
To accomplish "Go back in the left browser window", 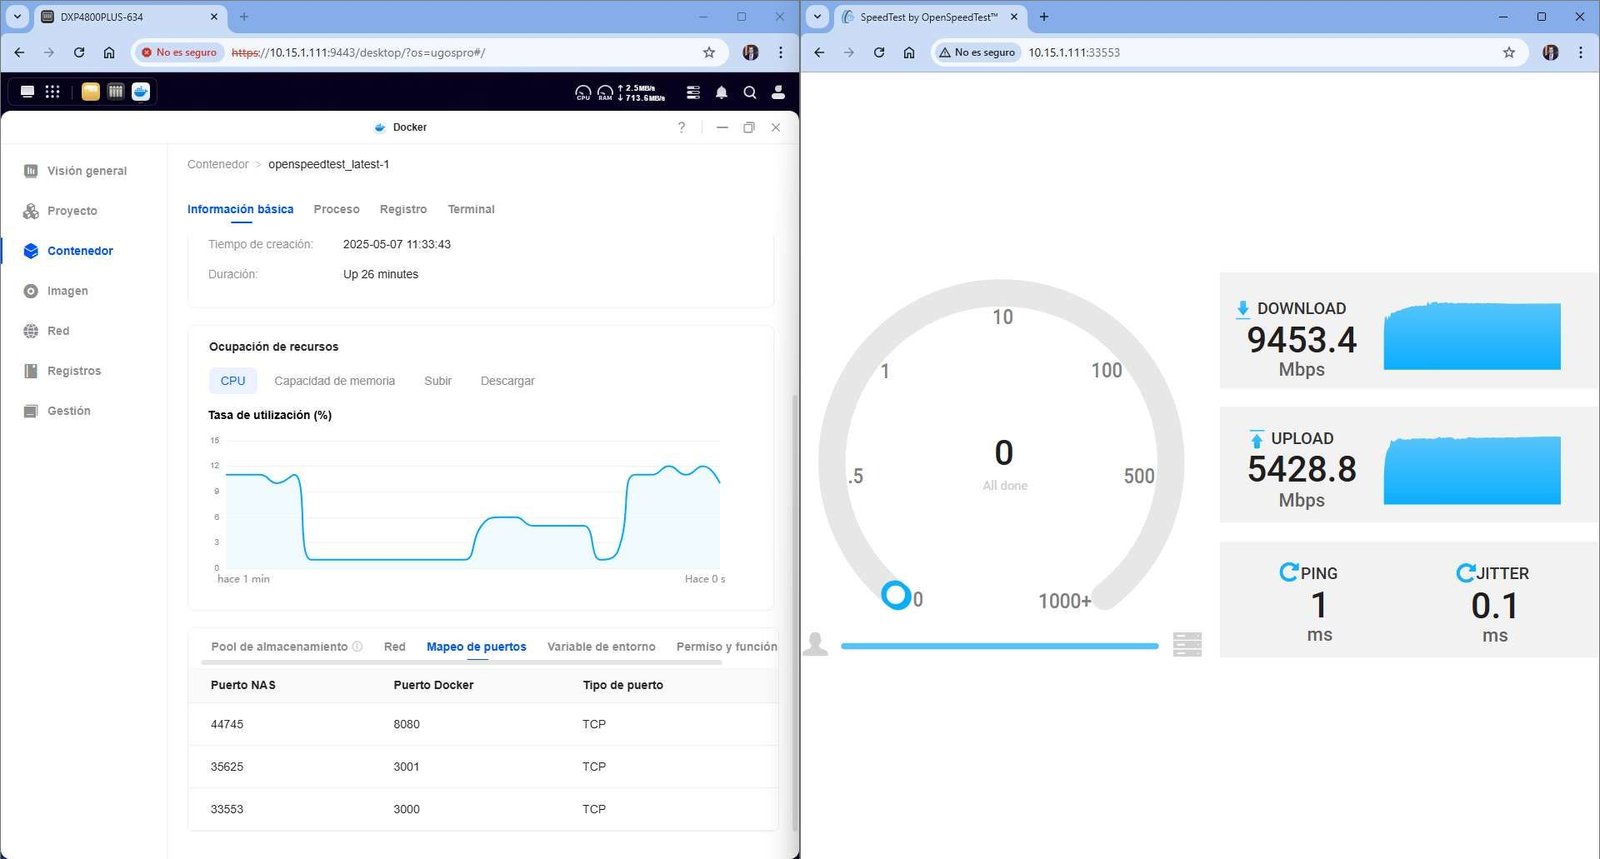I will point(19,52).
